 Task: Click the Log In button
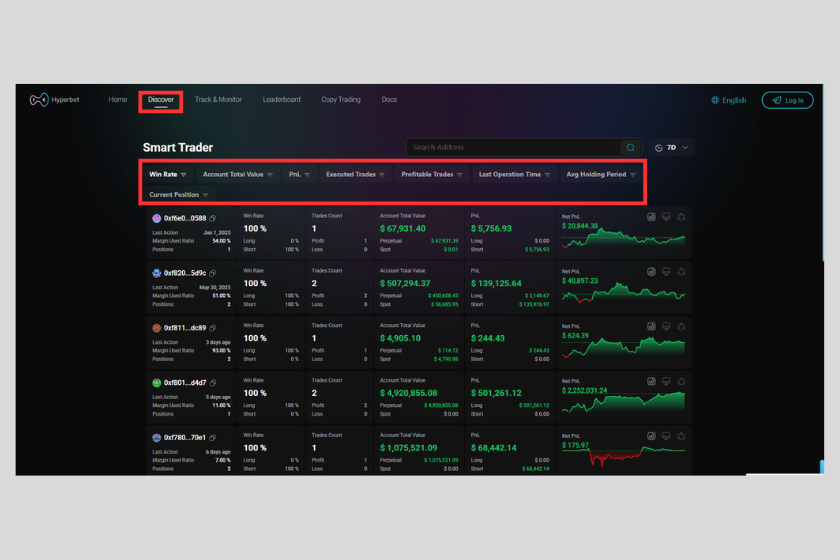788,100
